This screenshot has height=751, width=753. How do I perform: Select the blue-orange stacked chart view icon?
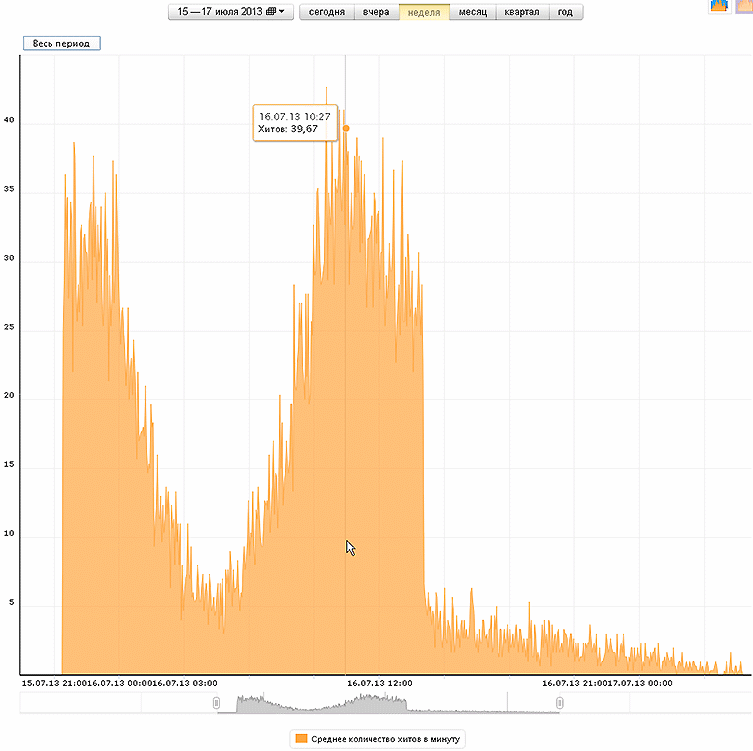click(x=719, y=5)
